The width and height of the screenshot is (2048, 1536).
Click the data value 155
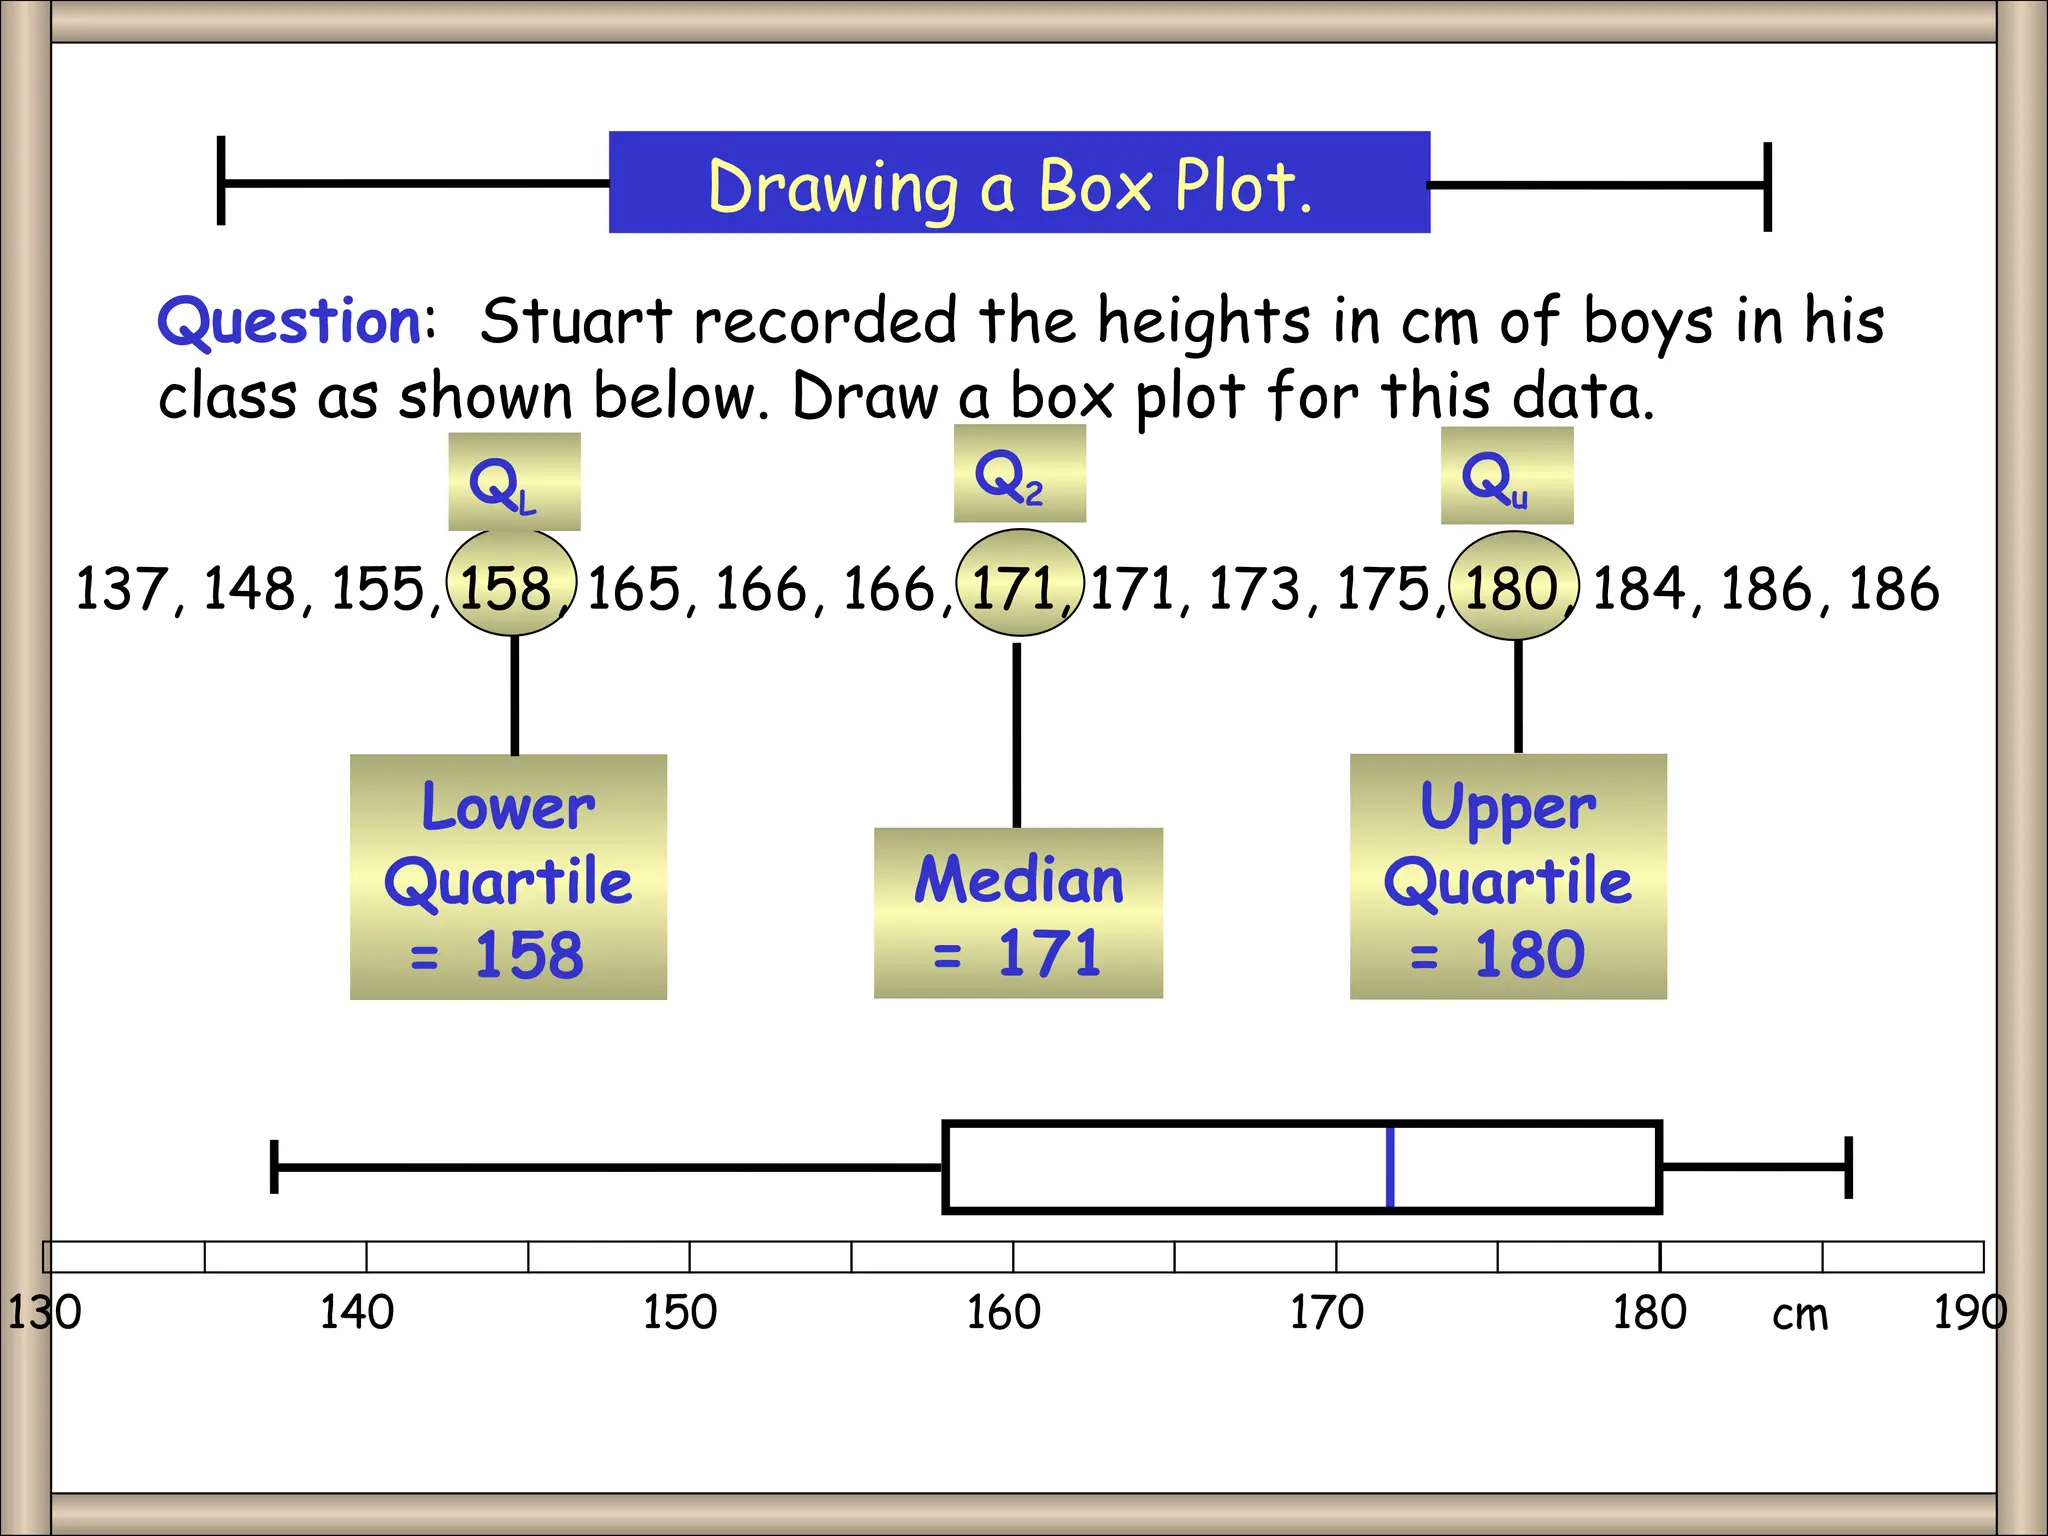pos(377,588)
